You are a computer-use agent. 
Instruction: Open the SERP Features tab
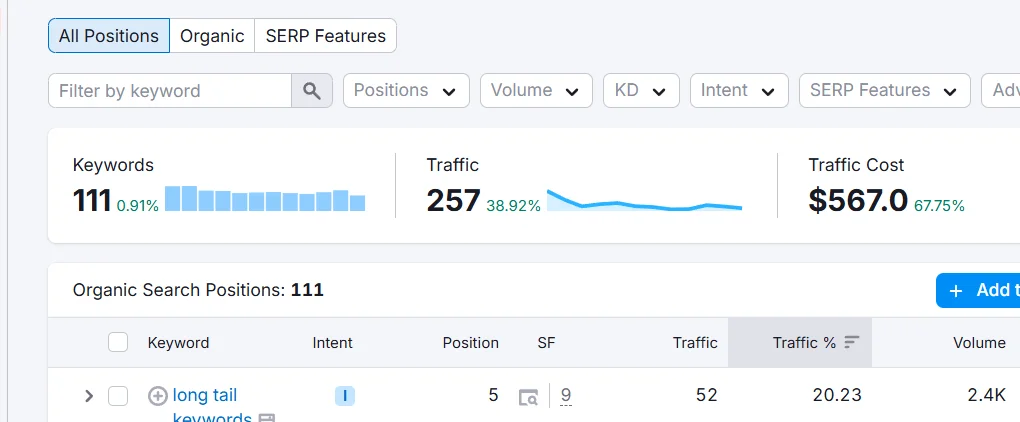(x=325, y=36)
